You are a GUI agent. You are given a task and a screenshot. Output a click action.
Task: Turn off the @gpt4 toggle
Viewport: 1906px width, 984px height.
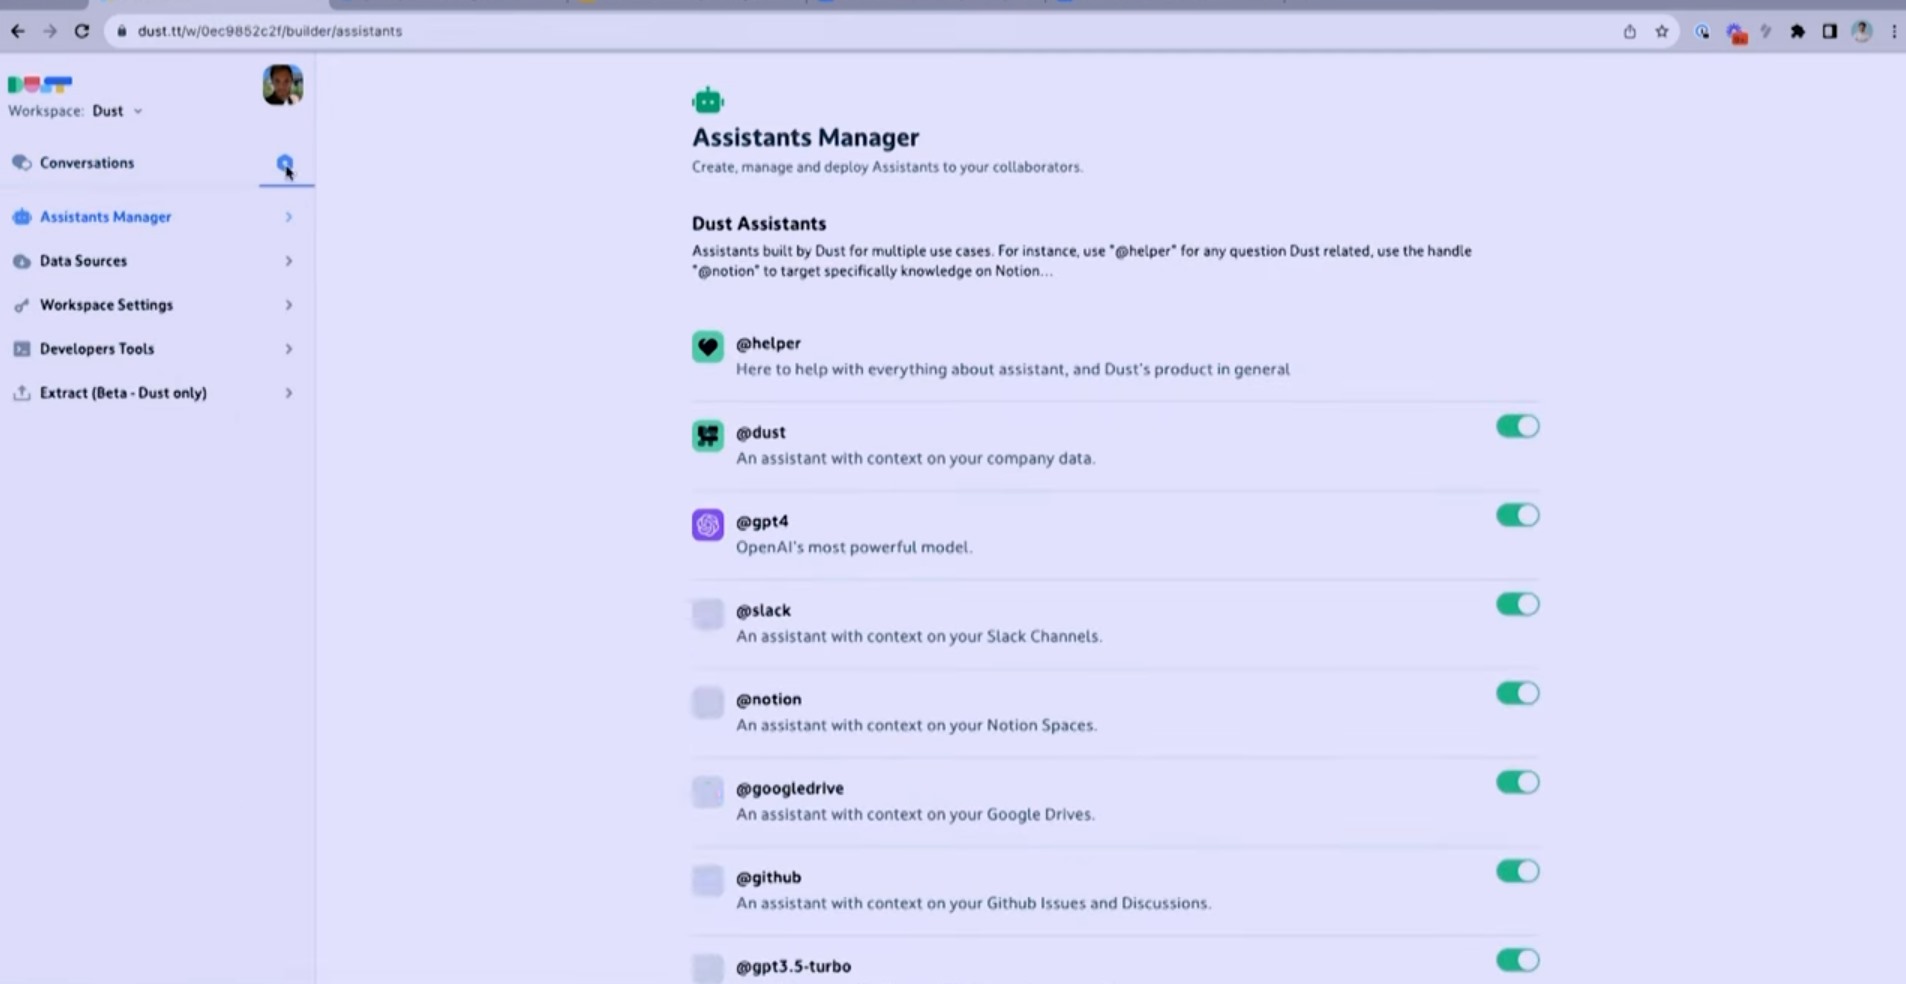click(x=1517, y=515)
